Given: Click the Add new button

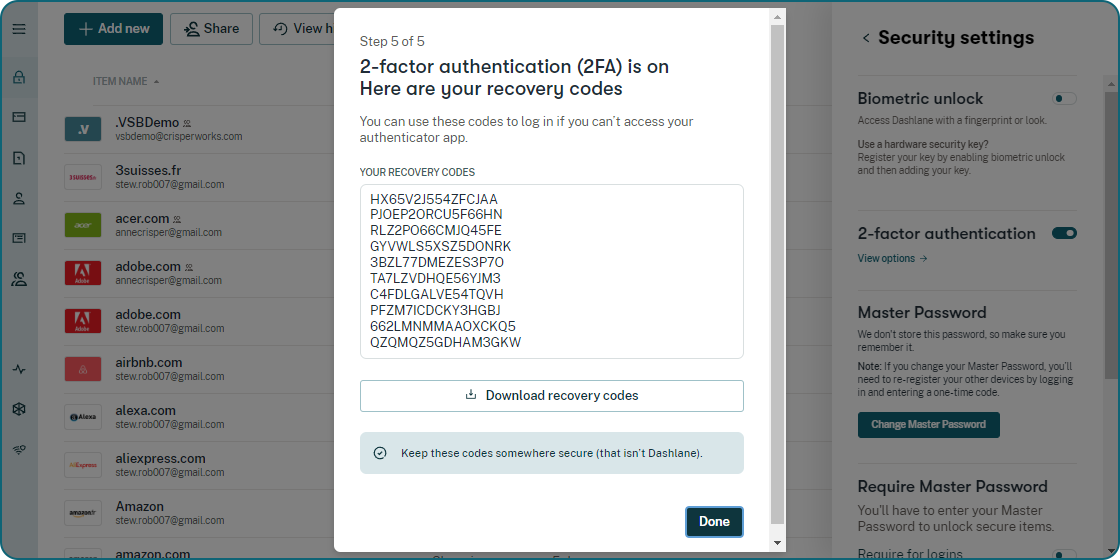Looking at the screenshot, I should (x=113, y=29).
